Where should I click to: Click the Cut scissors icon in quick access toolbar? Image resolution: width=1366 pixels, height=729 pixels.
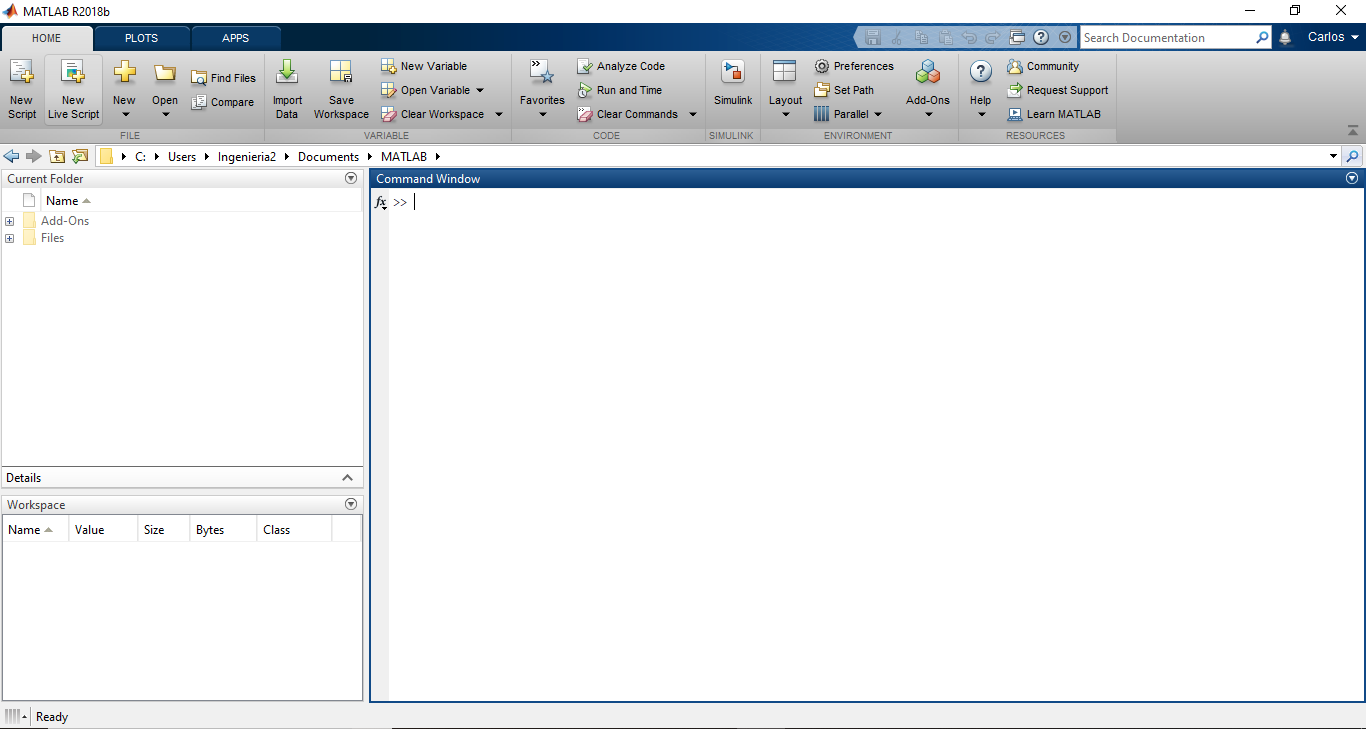point(897,38)
